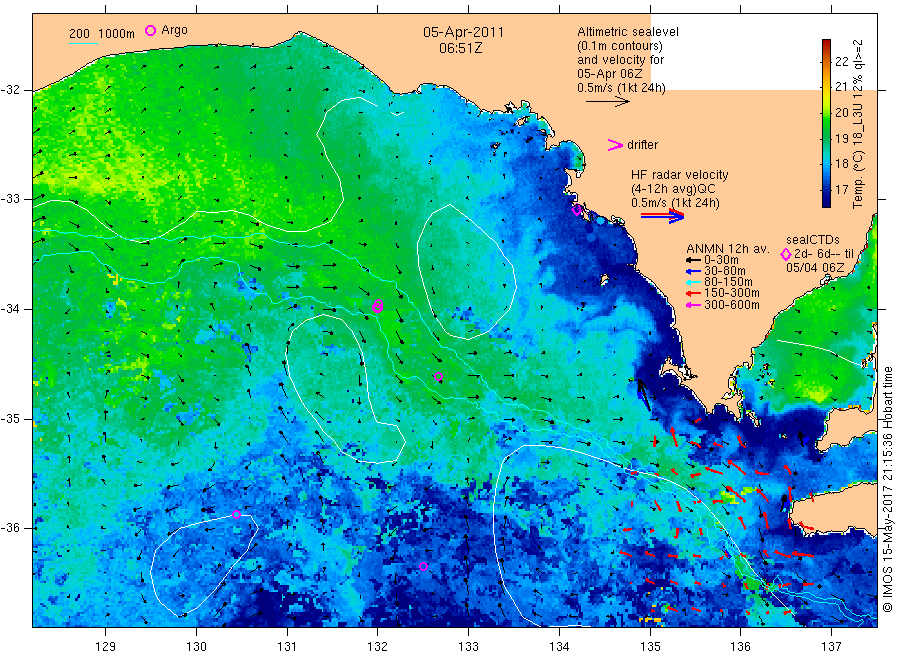
Task: Click the blue 30-80m ANMN arrow
Action: coord(693,271)
